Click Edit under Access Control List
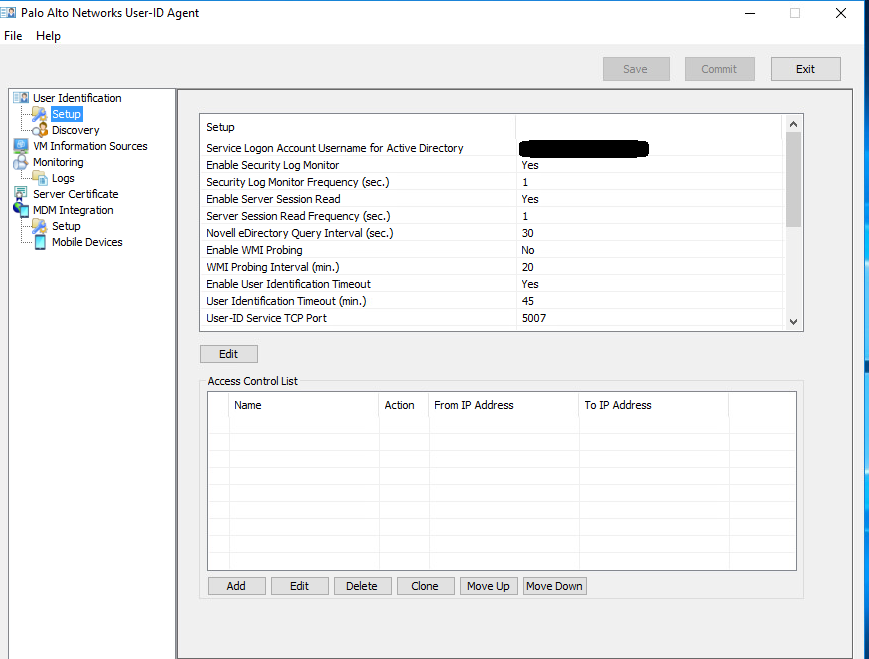 coord(299,586)
